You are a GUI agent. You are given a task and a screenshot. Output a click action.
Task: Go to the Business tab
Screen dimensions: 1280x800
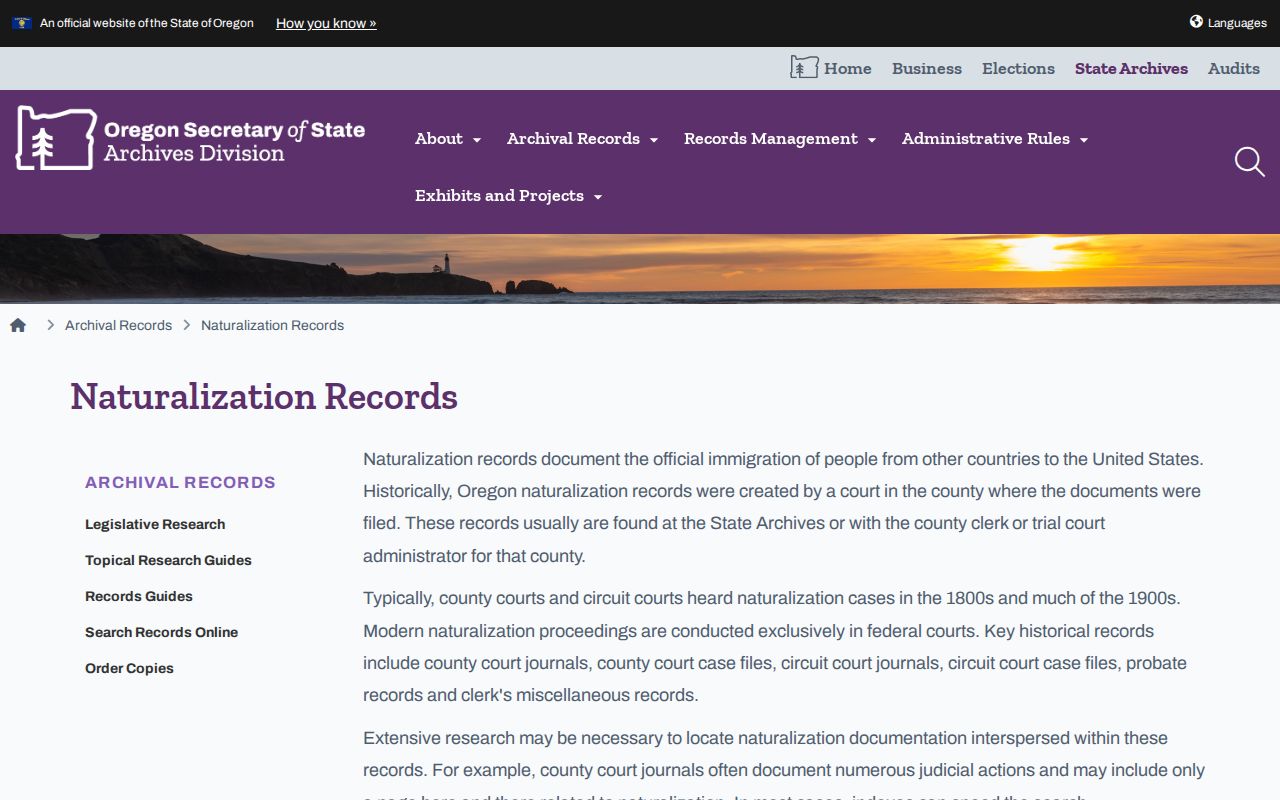point(927,69)
